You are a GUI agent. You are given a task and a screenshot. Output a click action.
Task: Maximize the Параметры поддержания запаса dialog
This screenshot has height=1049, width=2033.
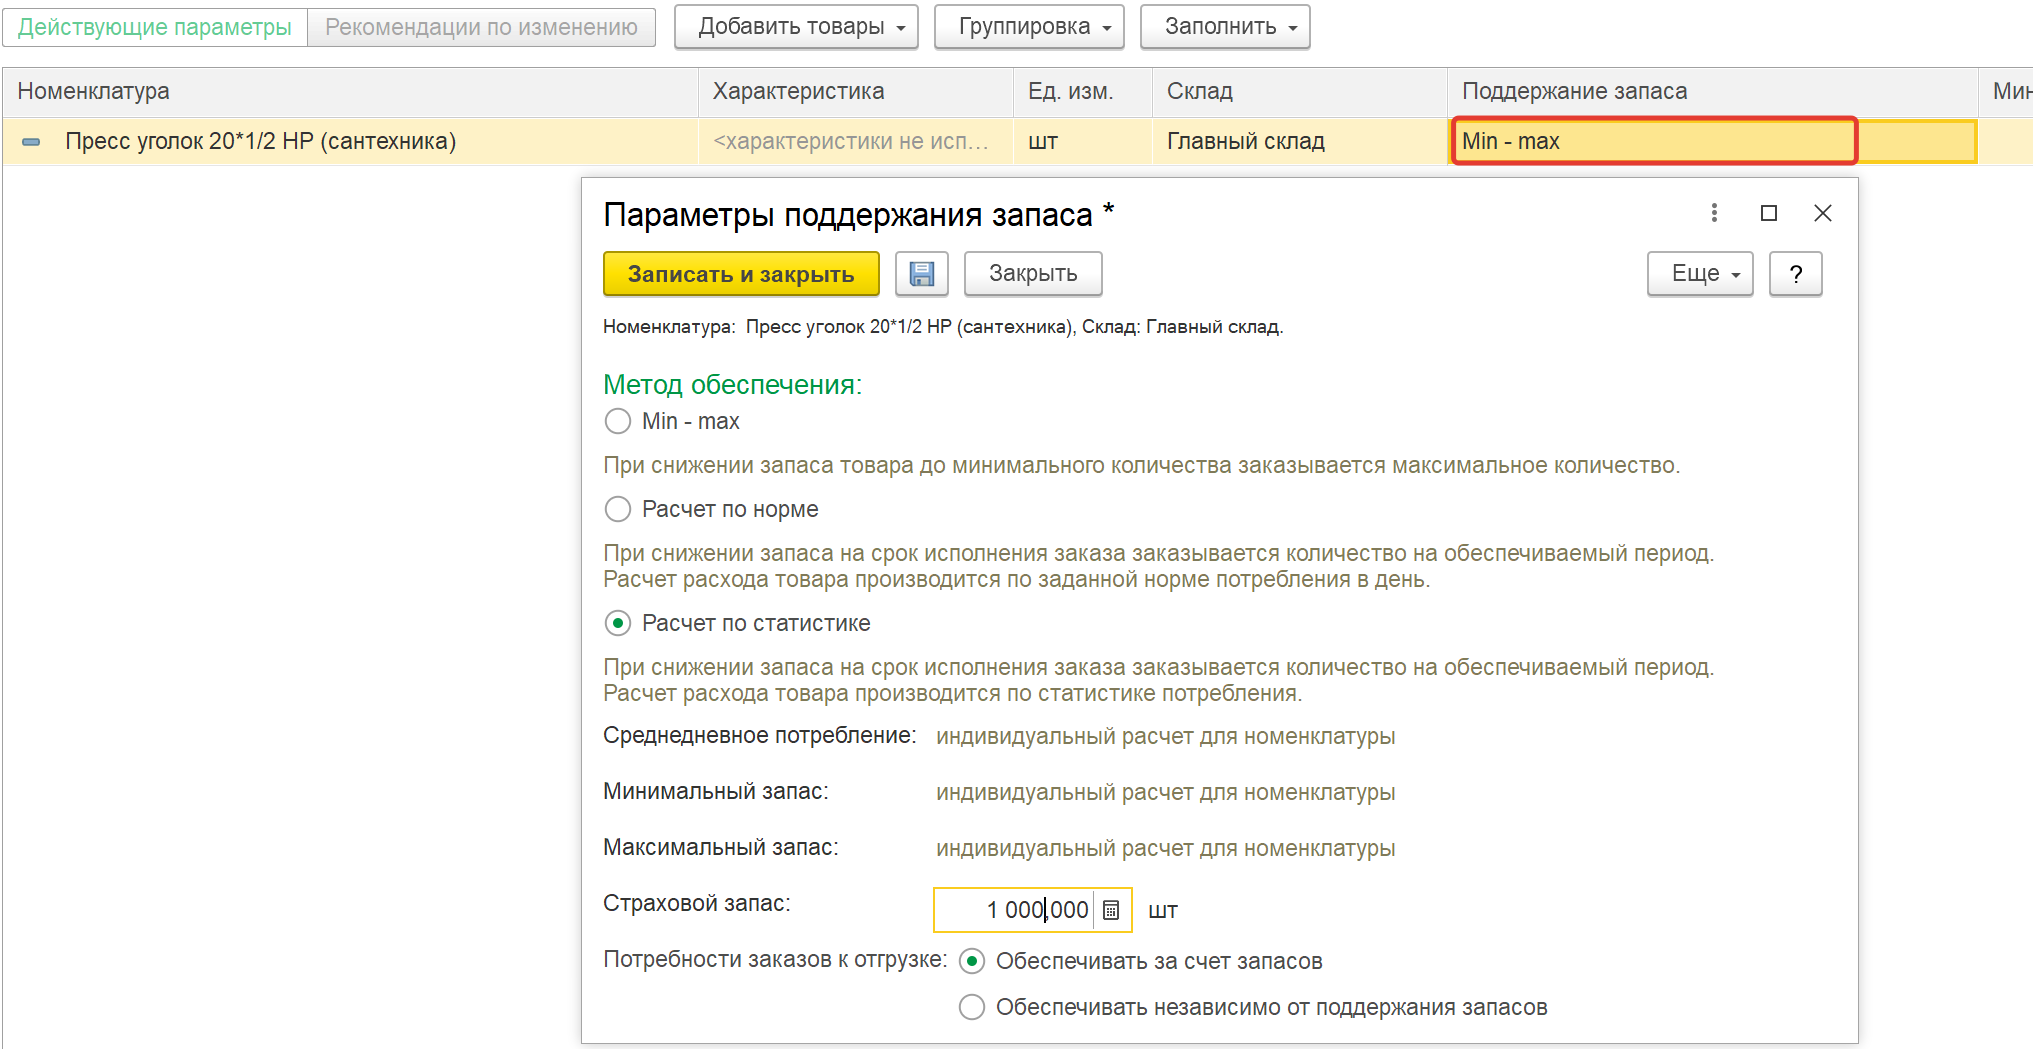point(1768,213)
